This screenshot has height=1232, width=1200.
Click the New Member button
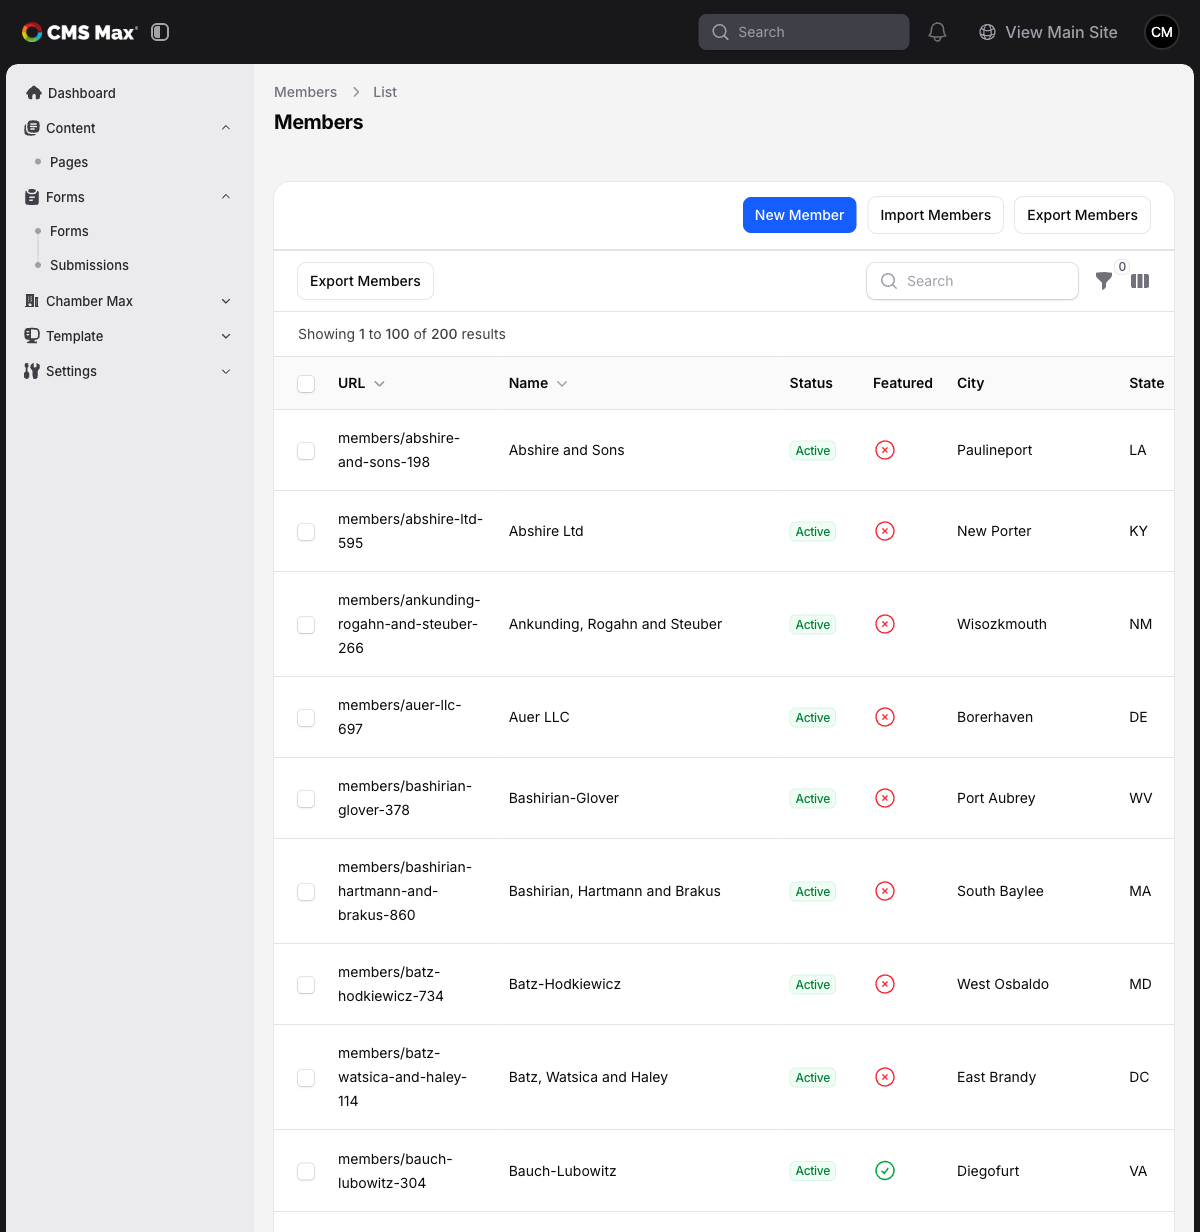click(x=799, y=215)
